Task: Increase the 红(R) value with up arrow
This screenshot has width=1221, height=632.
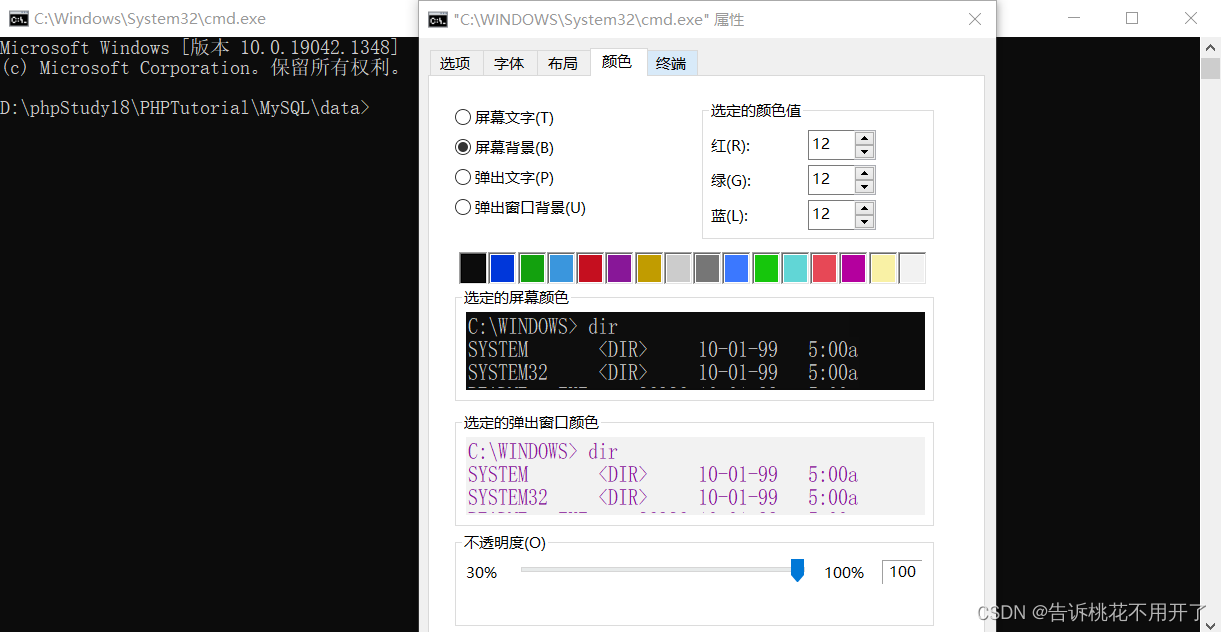Action: click(x=865, y=138)
